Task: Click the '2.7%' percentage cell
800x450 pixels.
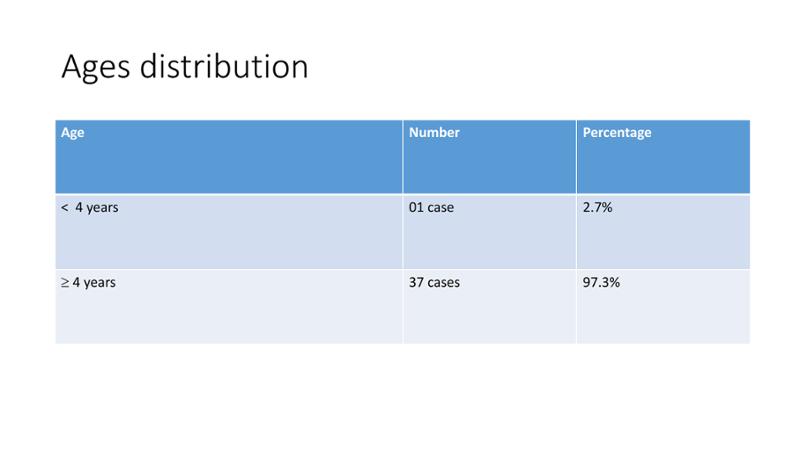Action: [x=663, y=232]
